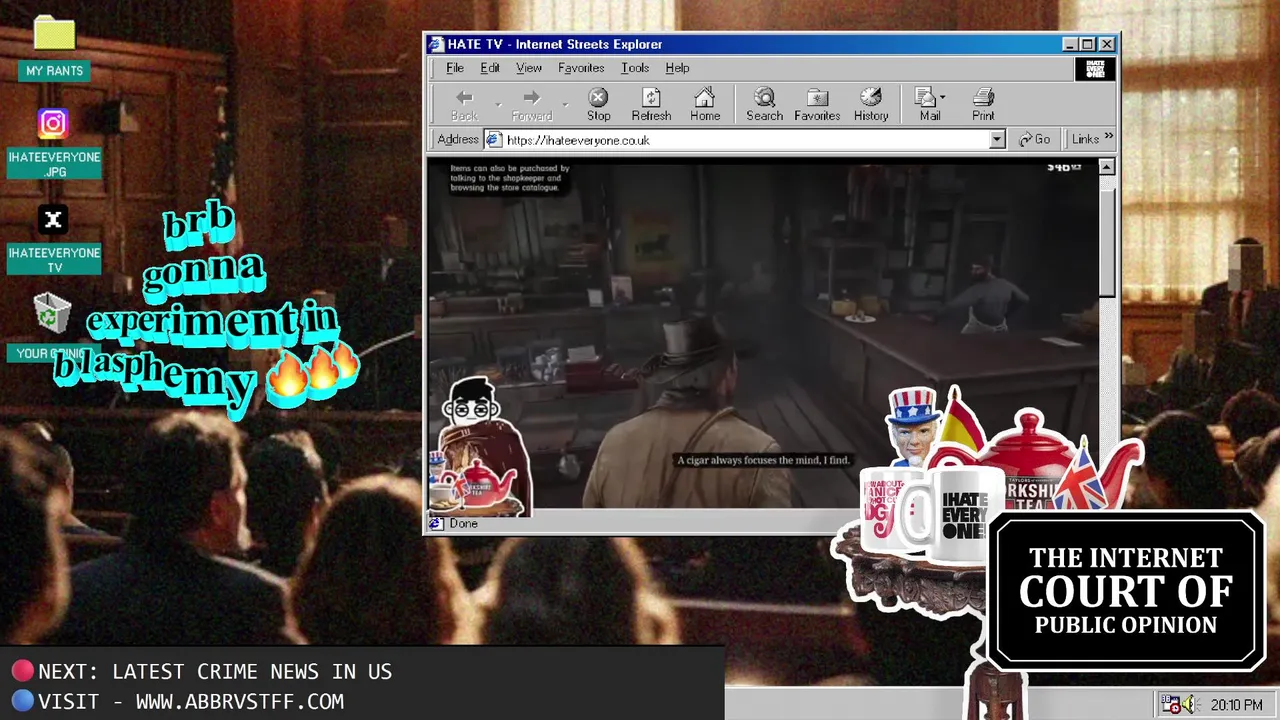Image resolution: width=1280 pixels, height=720 pixels.
Task: Open the Edit menu
Action: [x=490, y=68]
